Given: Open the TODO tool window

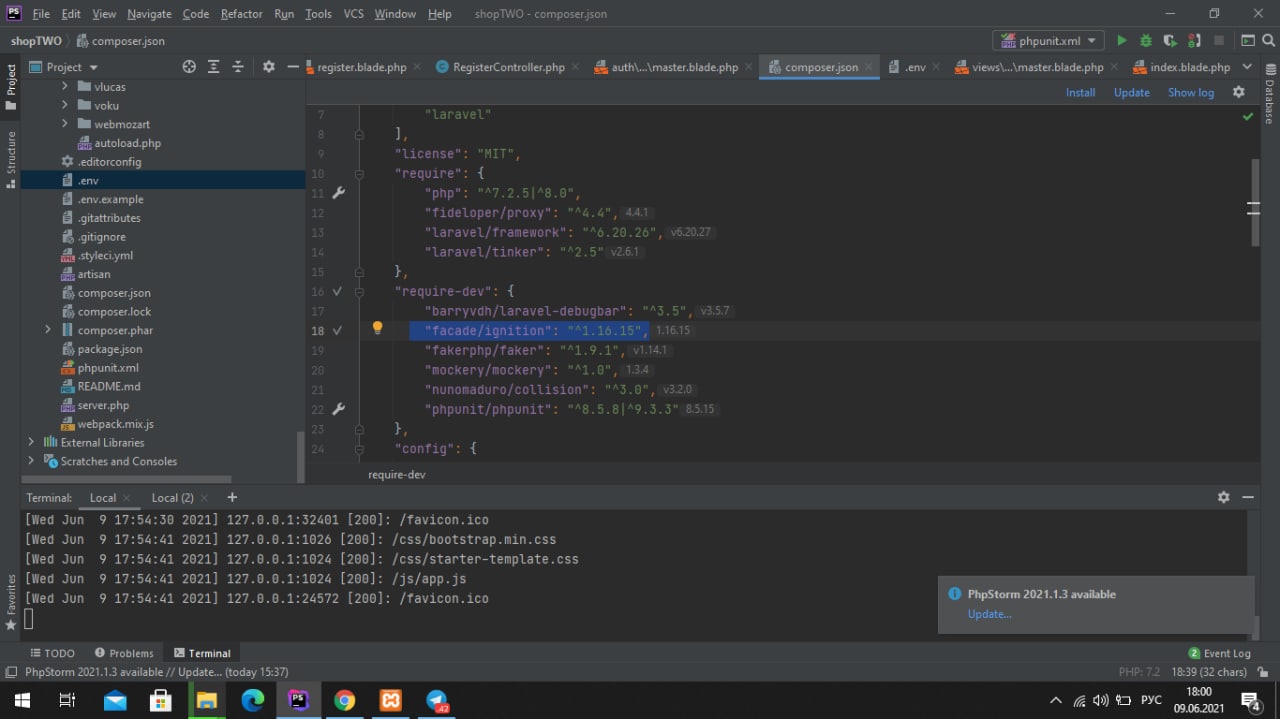Looking at the screenshot, I should [x=51, y=653].
